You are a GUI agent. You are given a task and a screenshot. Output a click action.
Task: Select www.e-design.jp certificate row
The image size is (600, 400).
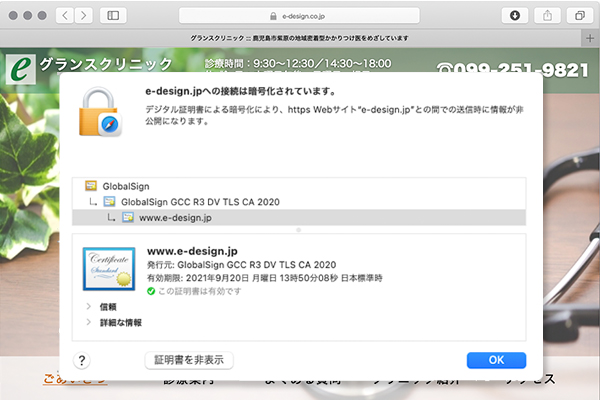299,217
